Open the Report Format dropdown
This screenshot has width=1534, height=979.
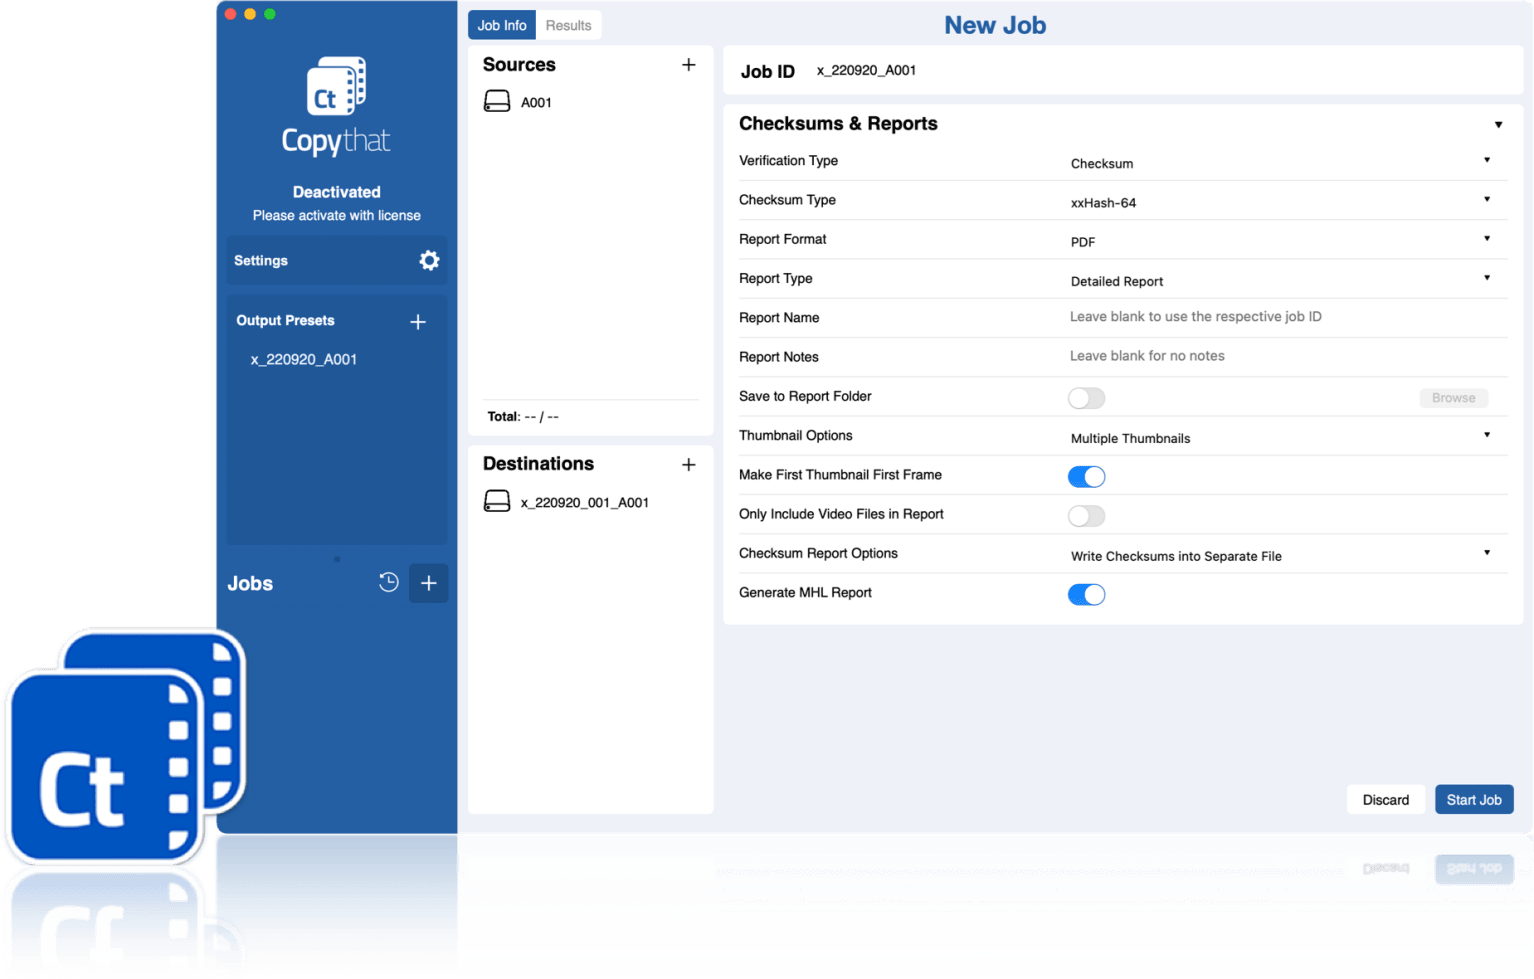point(1280,241)
